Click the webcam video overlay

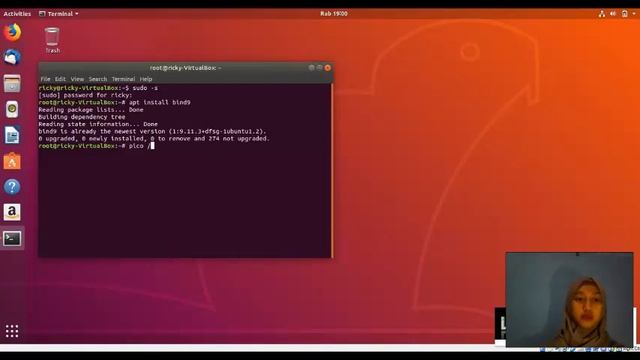tap(569, 300)
